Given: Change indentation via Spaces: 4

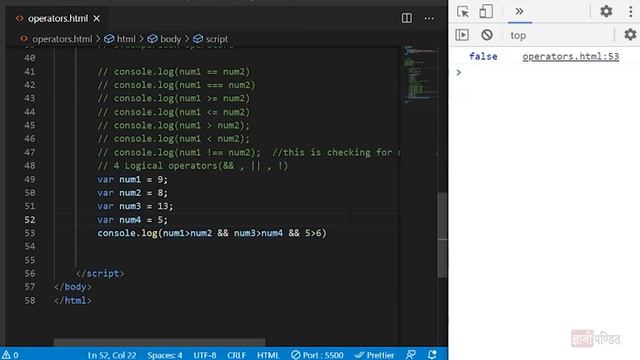Looking at the screenshot, I should pyautogui.click(x=165, y=355).
